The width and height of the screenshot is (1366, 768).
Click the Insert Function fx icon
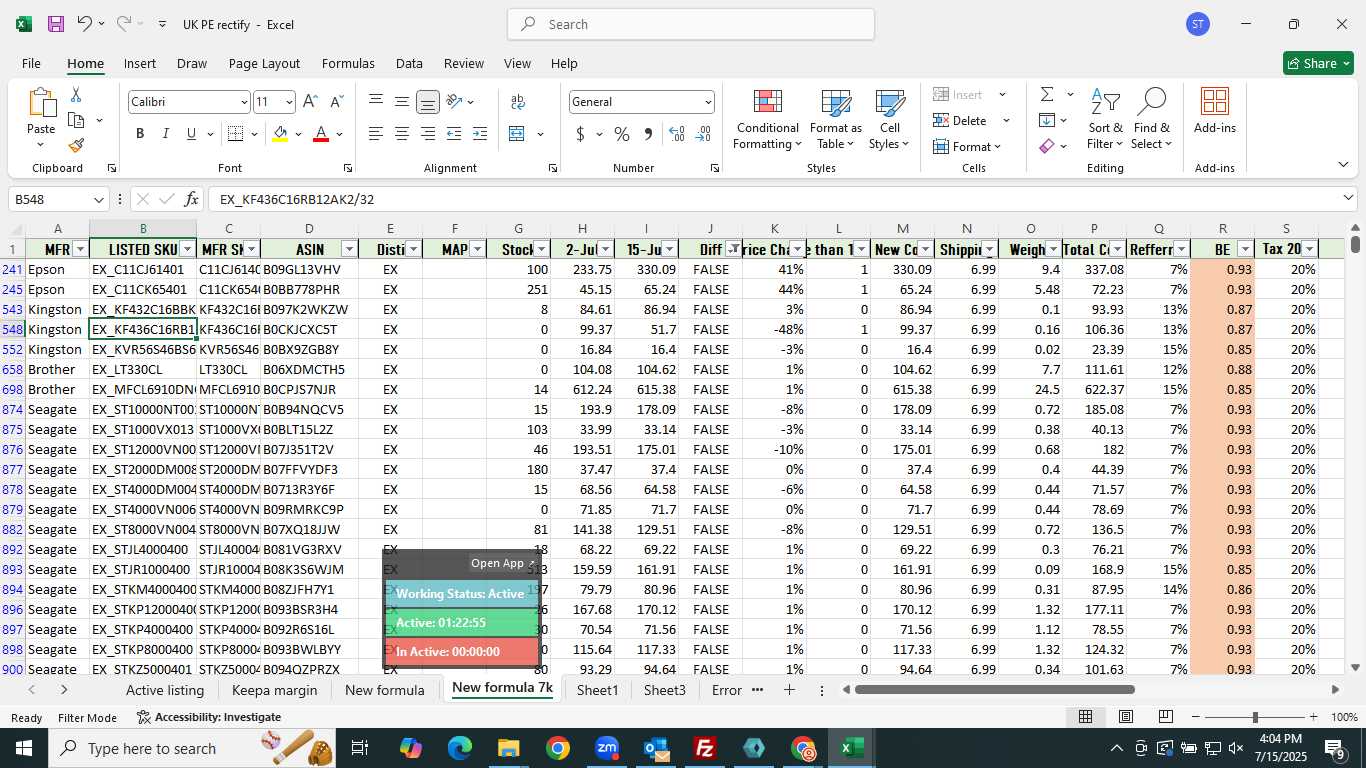pyautogui.click(x=192, y=199)
